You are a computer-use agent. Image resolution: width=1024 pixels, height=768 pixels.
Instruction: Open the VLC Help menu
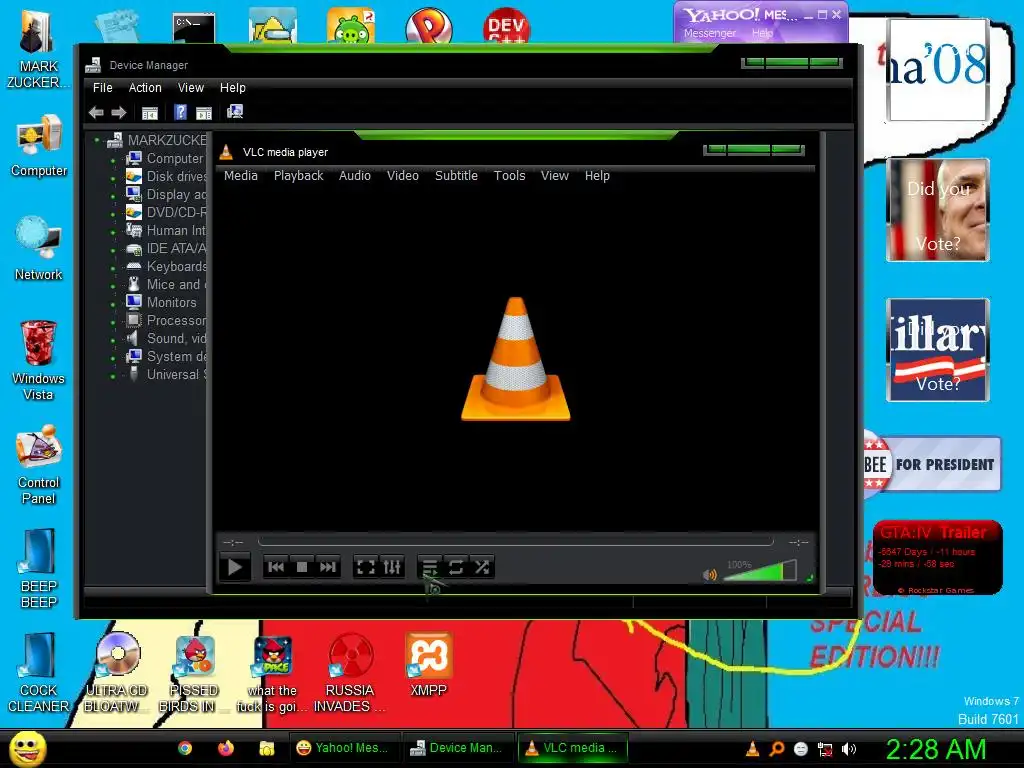[597, 176]
